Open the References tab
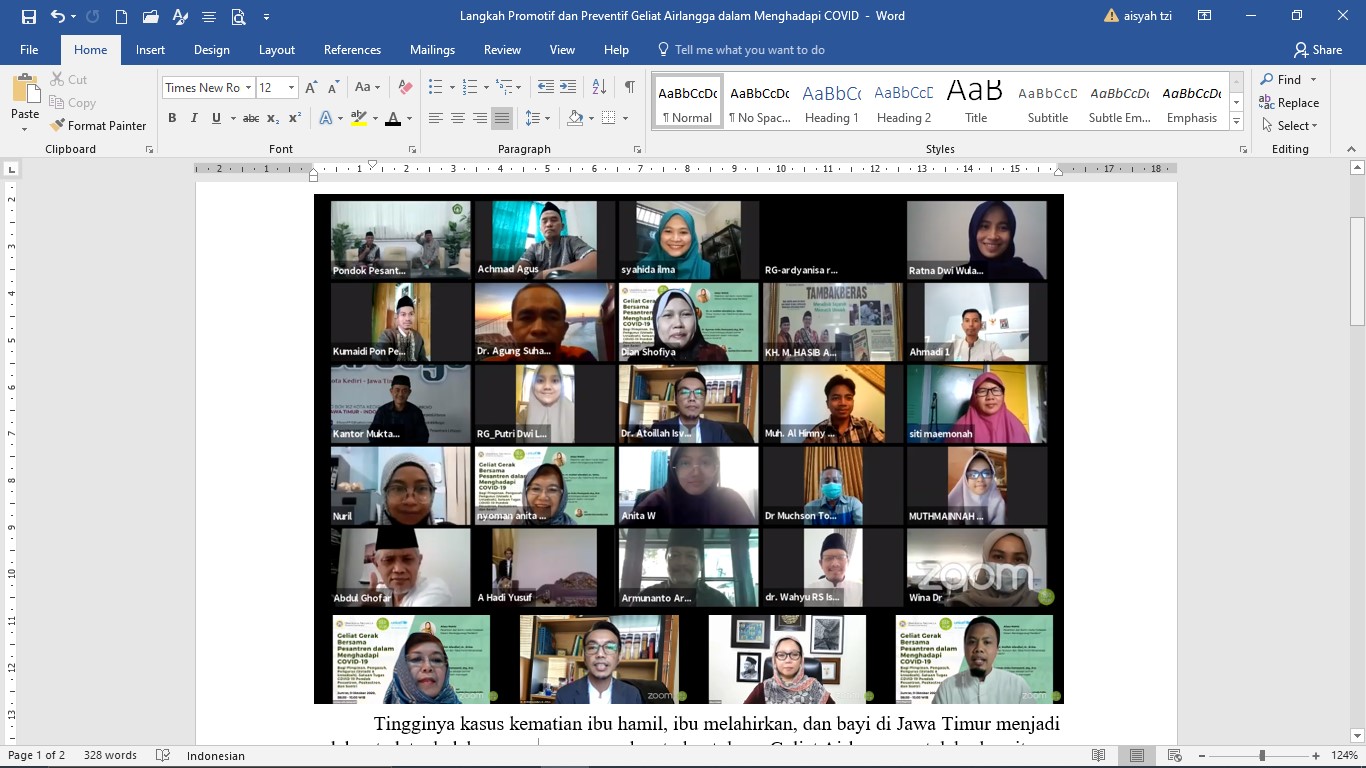 (x=352, y=50)
